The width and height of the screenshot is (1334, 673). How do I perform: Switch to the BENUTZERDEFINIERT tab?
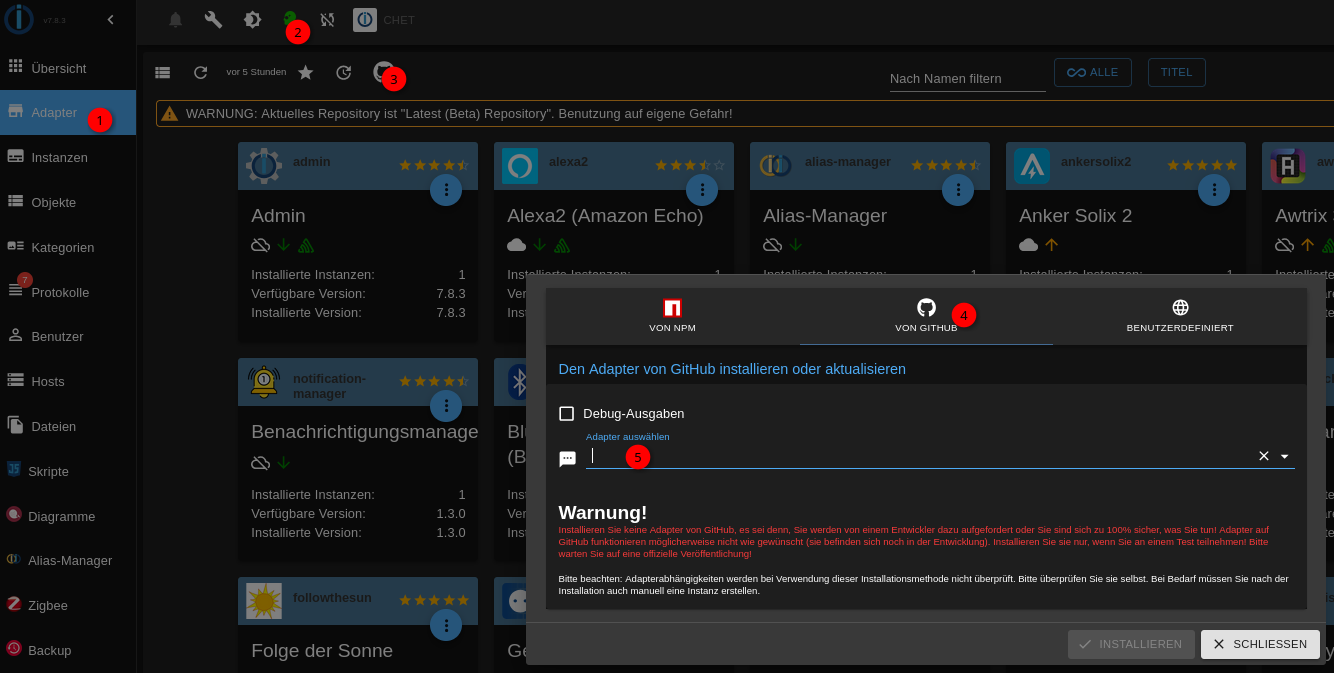1180,315
